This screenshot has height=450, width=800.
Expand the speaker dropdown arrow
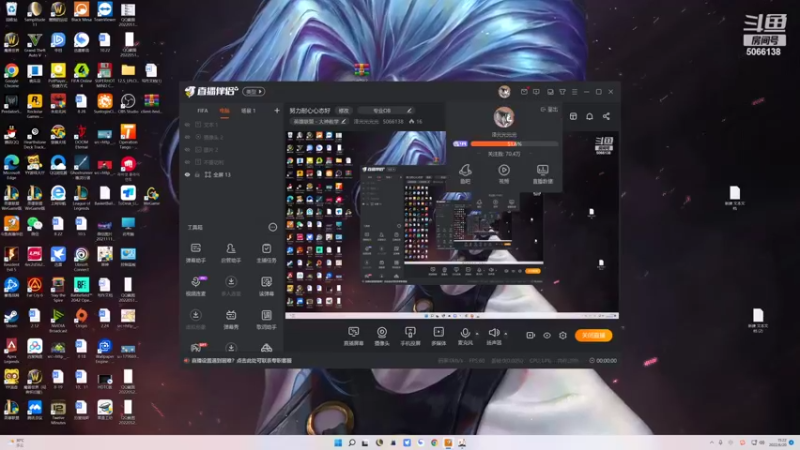point(506,334)
